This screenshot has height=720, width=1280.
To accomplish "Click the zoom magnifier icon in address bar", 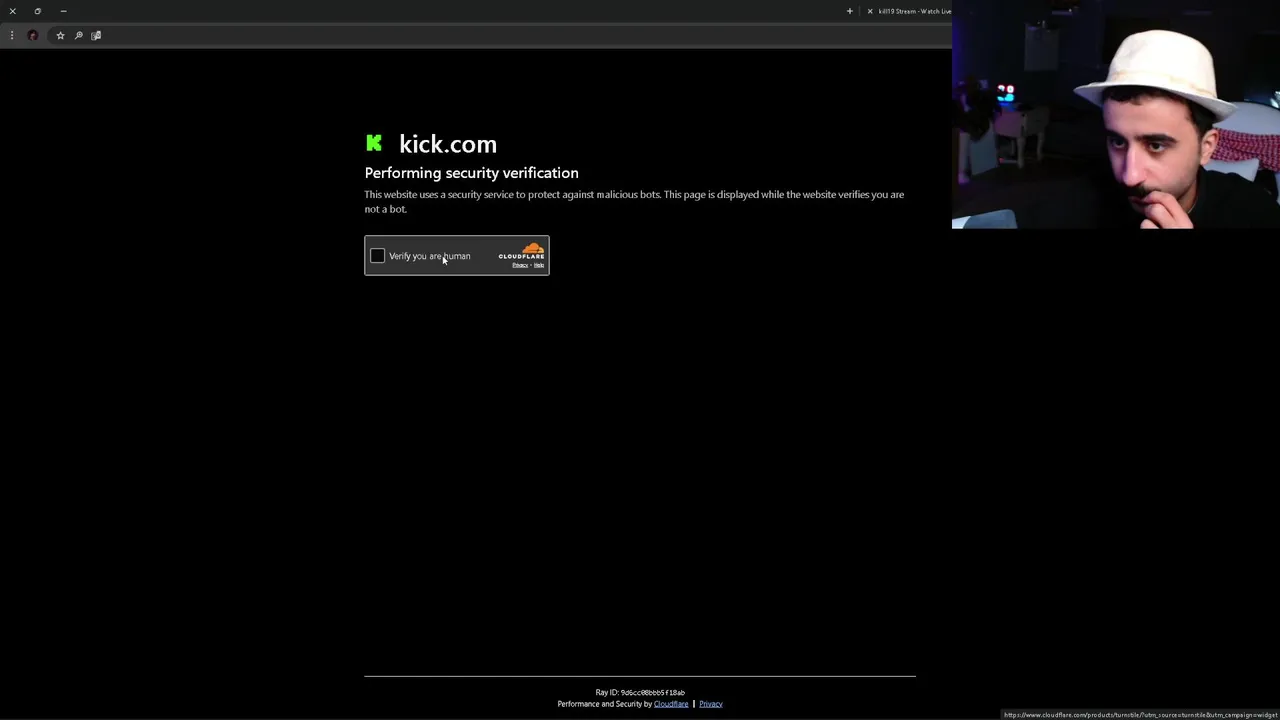I will [x=78, y=35].
